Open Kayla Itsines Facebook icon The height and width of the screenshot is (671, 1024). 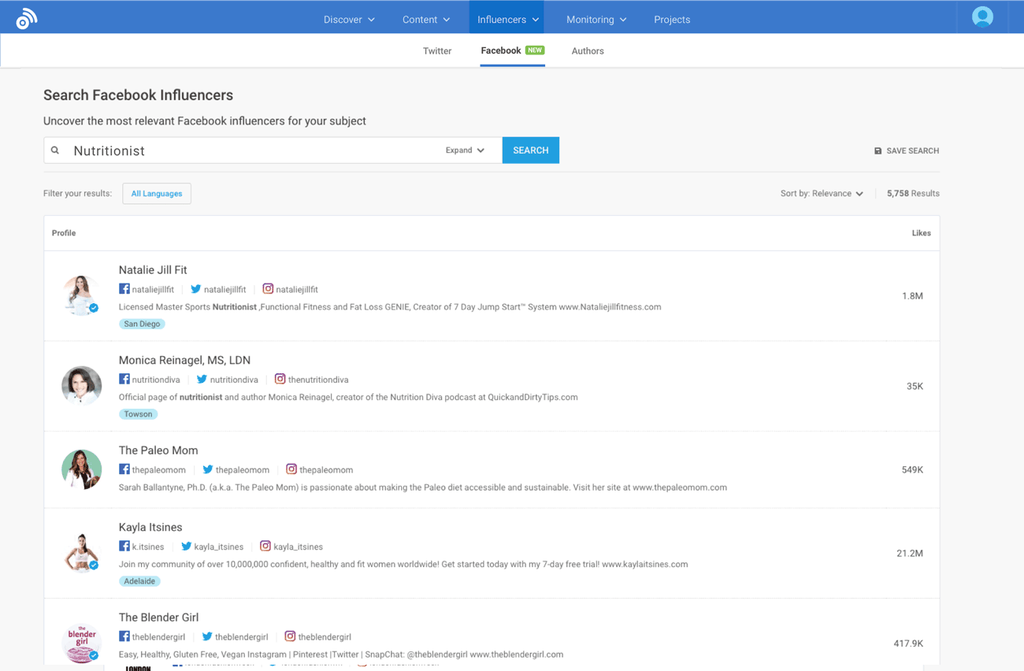pyautogui.click(x=124, y=546)
